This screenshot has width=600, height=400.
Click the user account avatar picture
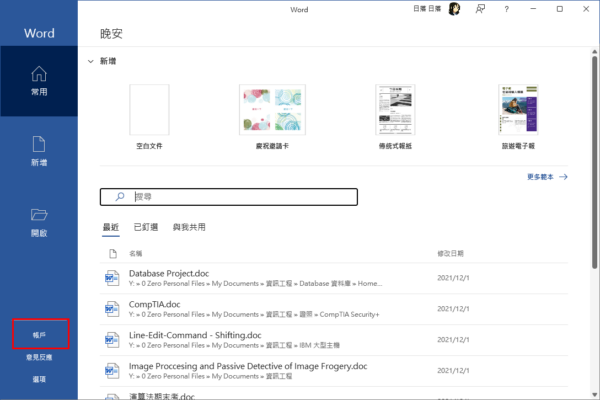coord(454,9)
